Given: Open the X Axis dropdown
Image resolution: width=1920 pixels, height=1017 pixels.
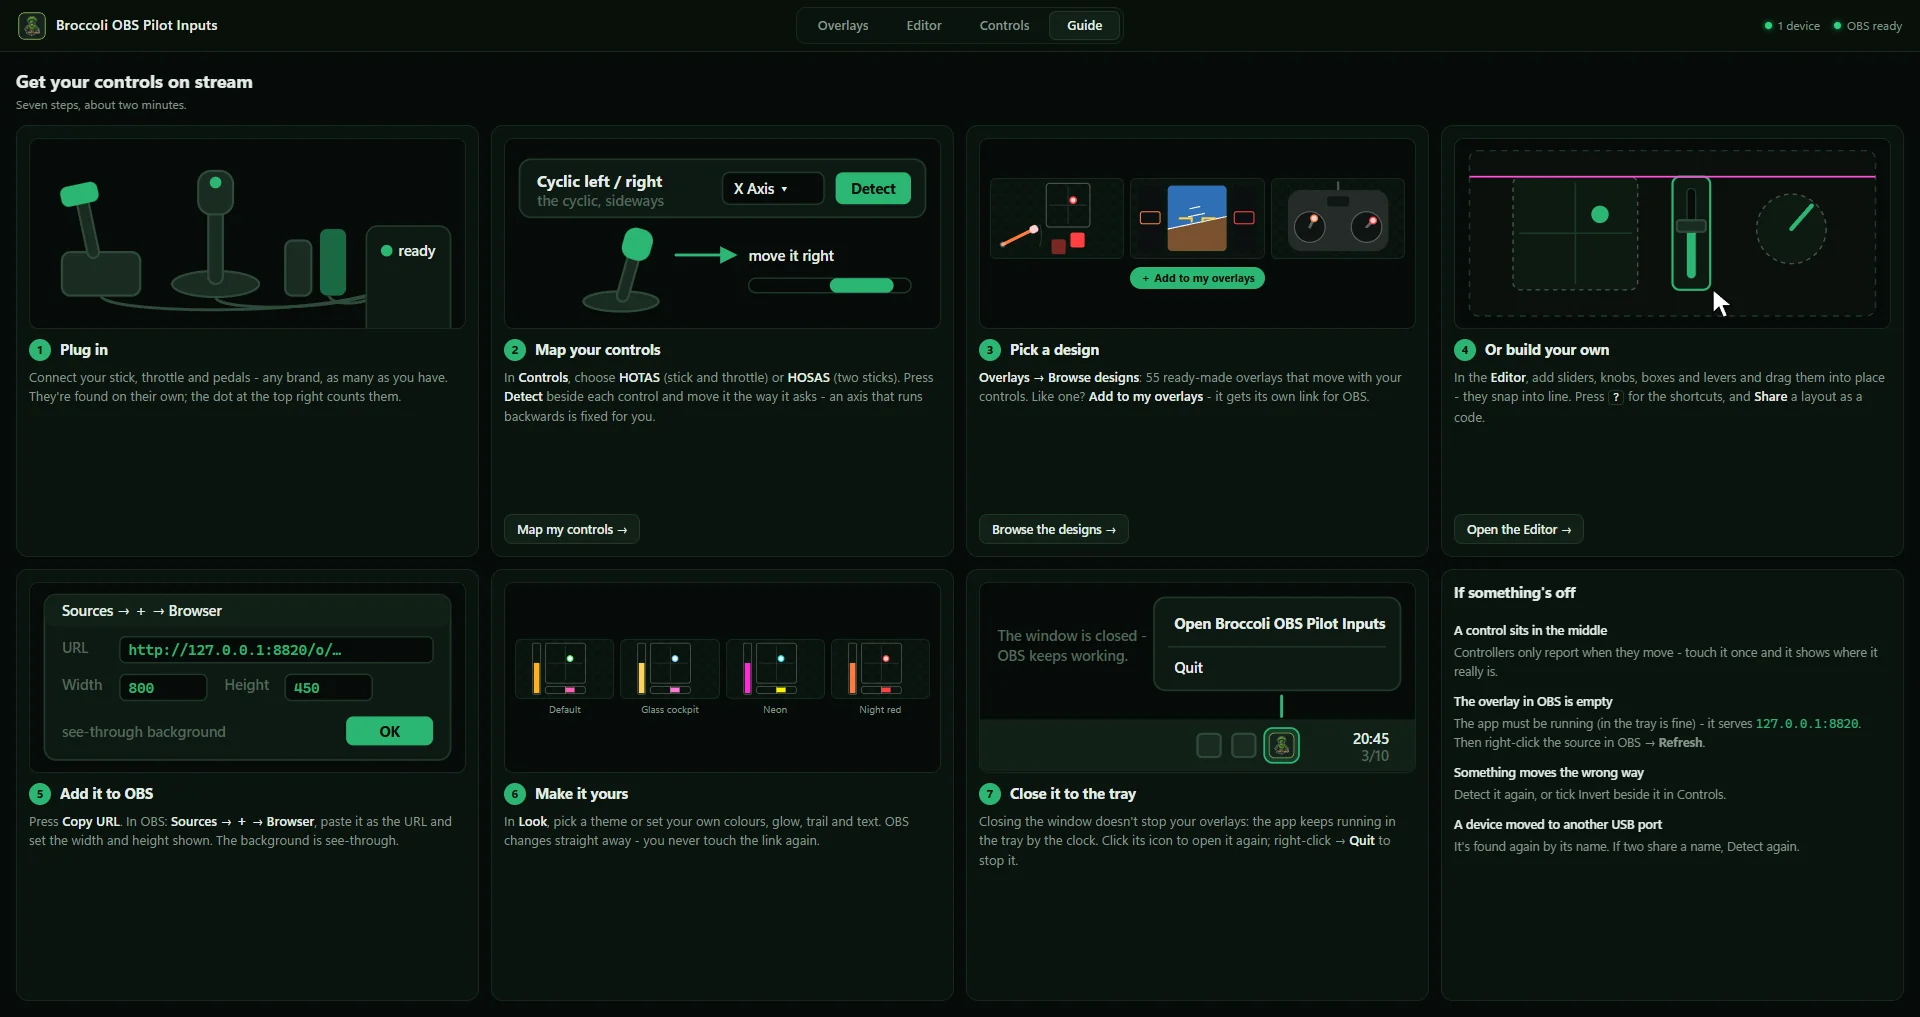Looking at the screenshot, I should tap(773, 188).
